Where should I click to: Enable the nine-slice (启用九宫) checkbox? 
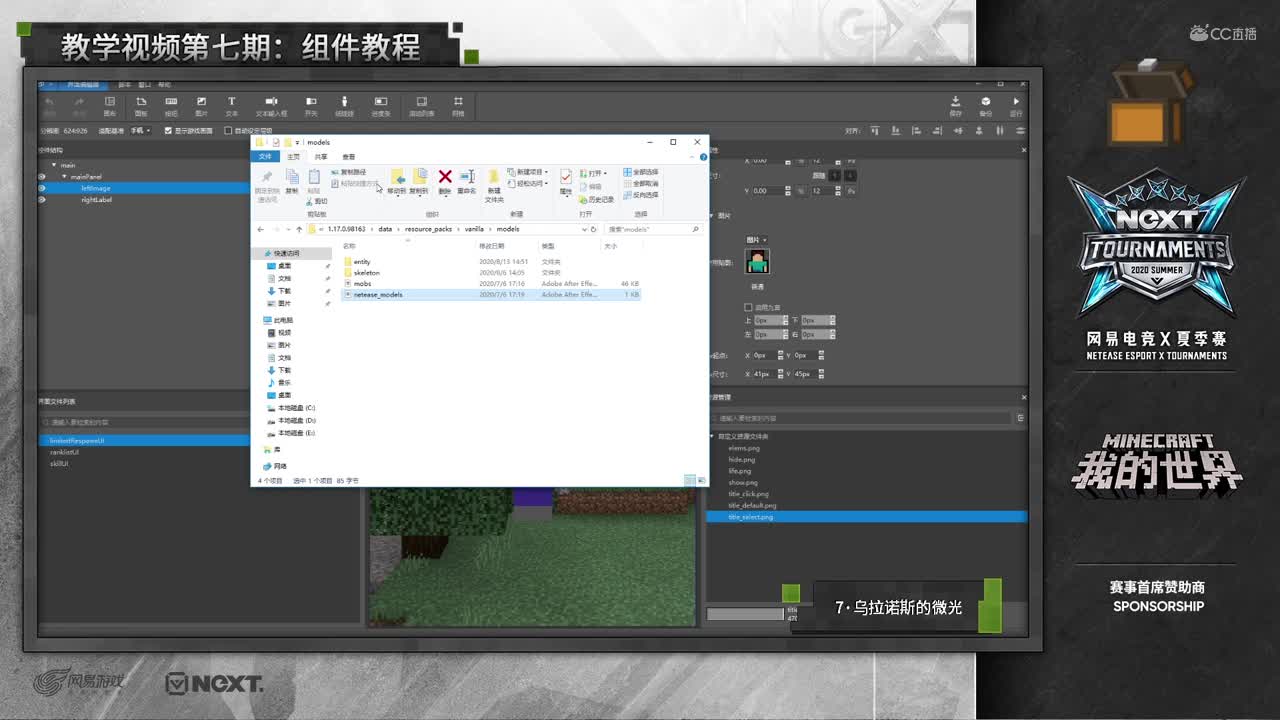pos(748,307)
